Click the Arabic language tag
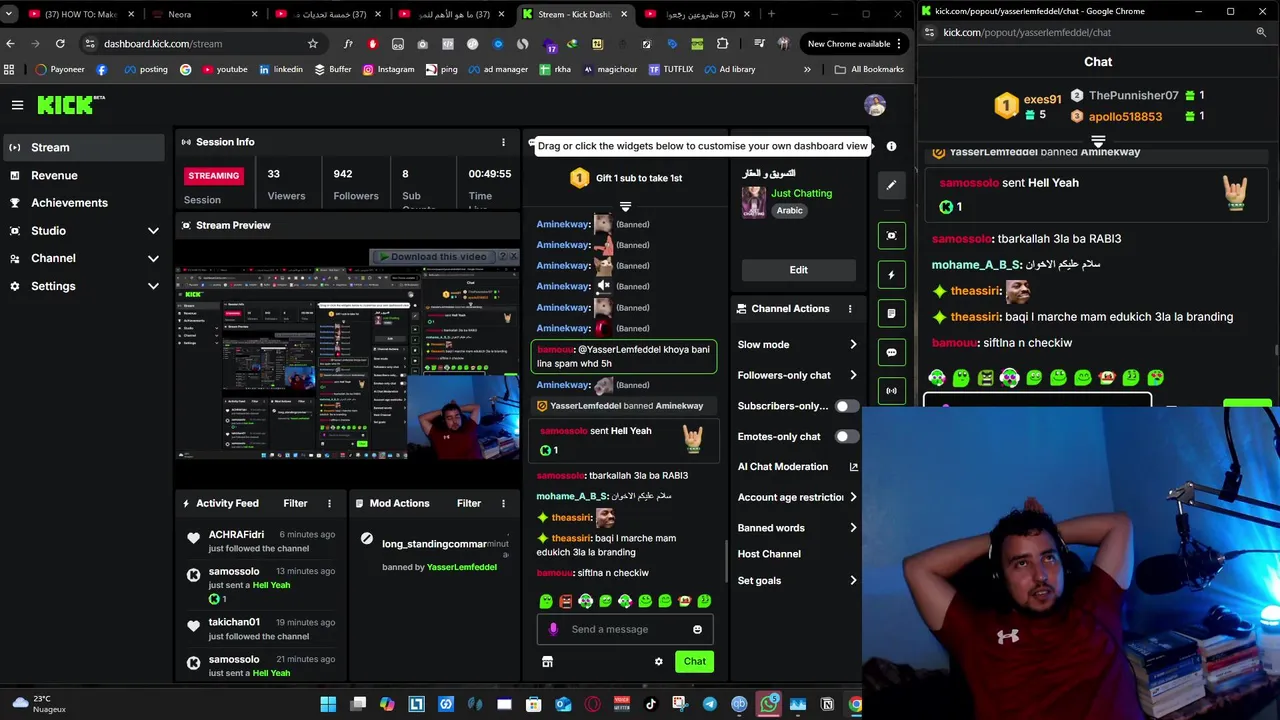 coord(790,211)
